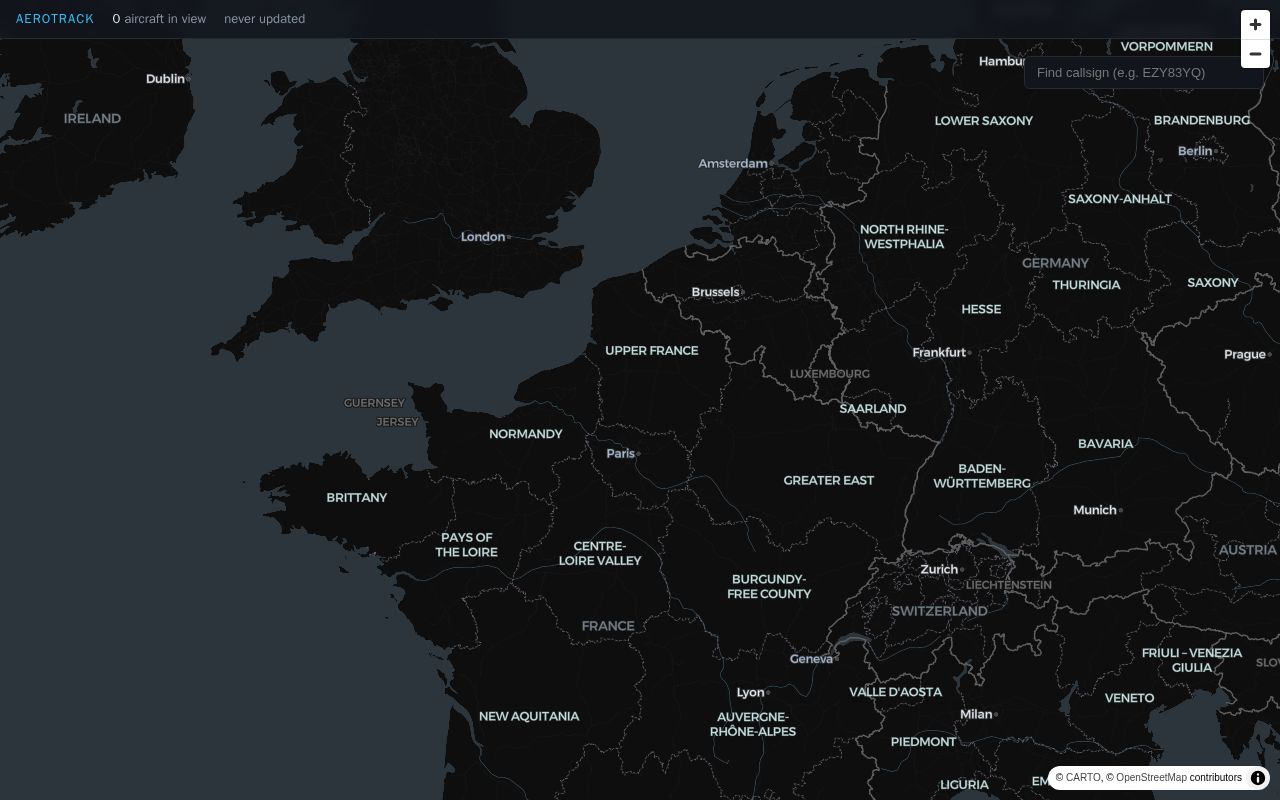
Task: Click the LUXEMBOURG label
Action: coord(830,374)
